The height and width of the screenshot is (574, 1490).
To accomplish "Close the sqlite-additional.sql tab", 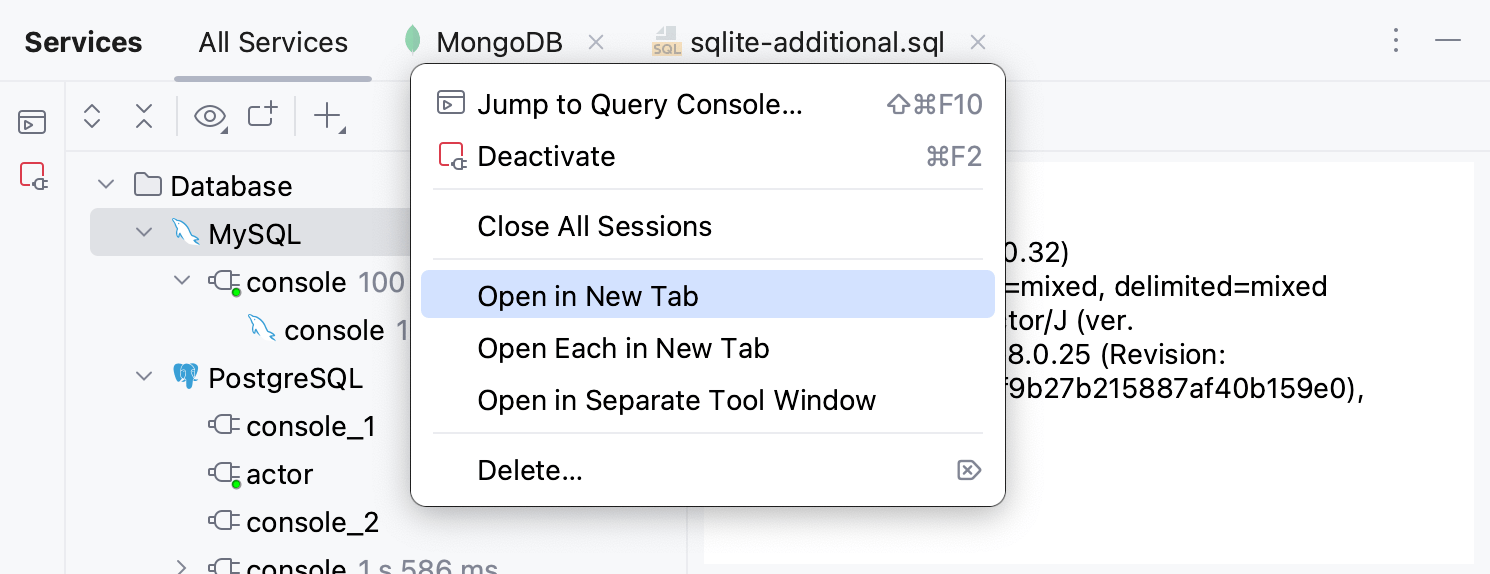I will point(978,42).
